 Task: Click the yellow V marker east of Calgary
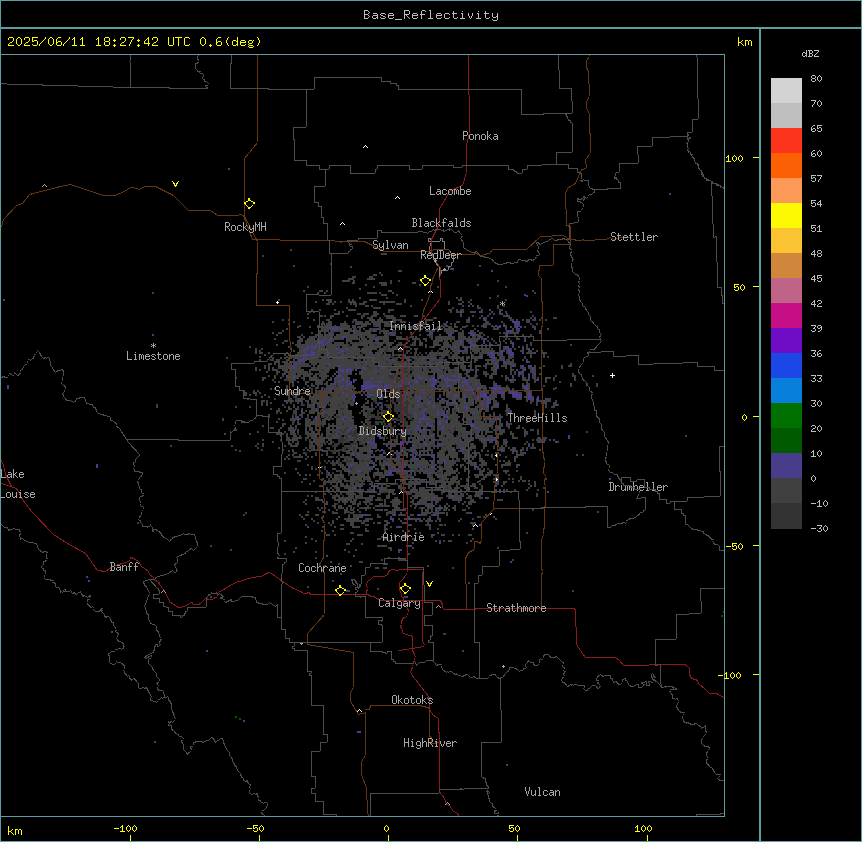[x=429, y=584]
